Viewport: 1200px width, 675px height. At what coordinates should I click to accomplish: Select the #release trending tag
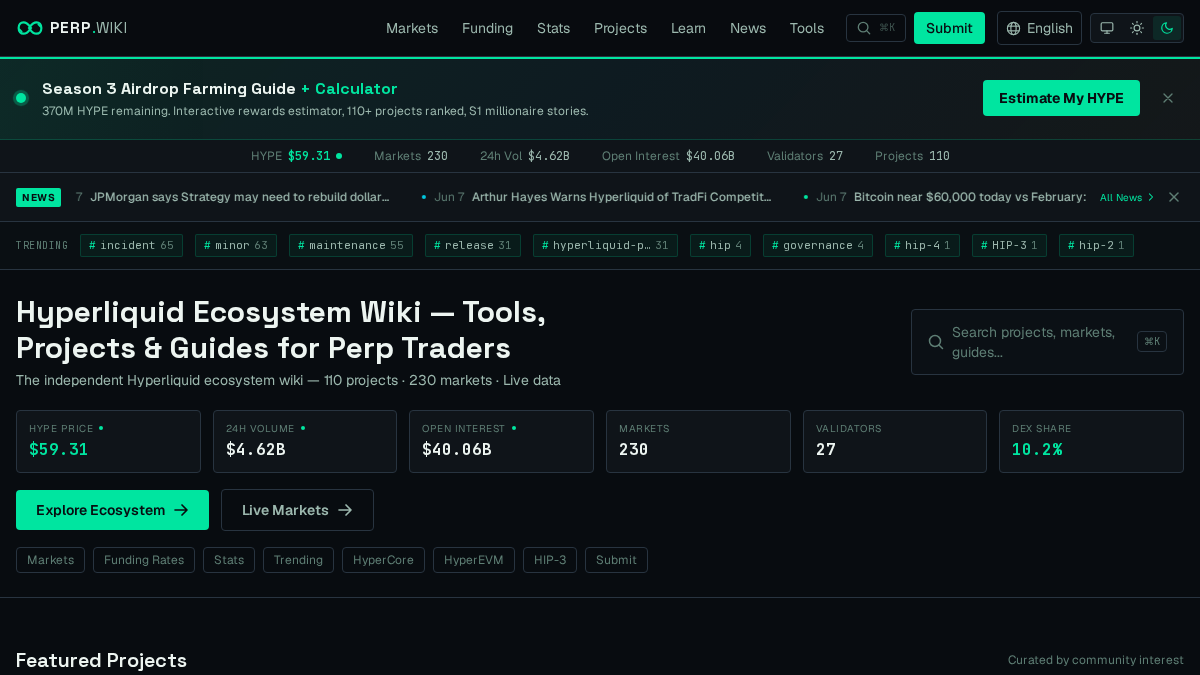tap(473, 245)
